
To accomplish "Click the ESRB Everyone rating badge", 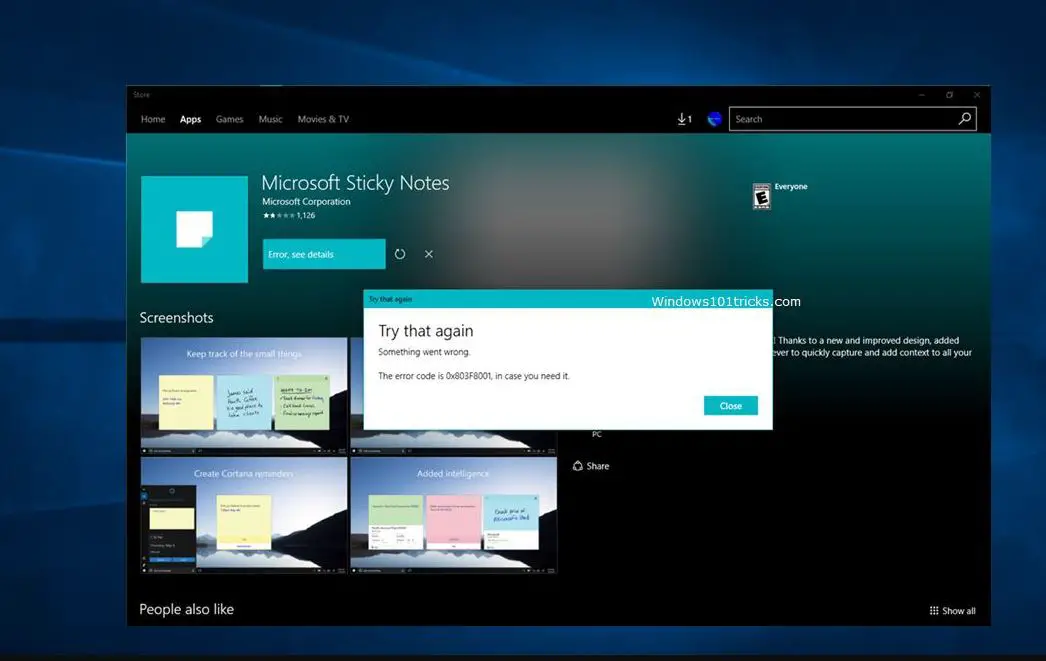I will (x=761, y=196).
